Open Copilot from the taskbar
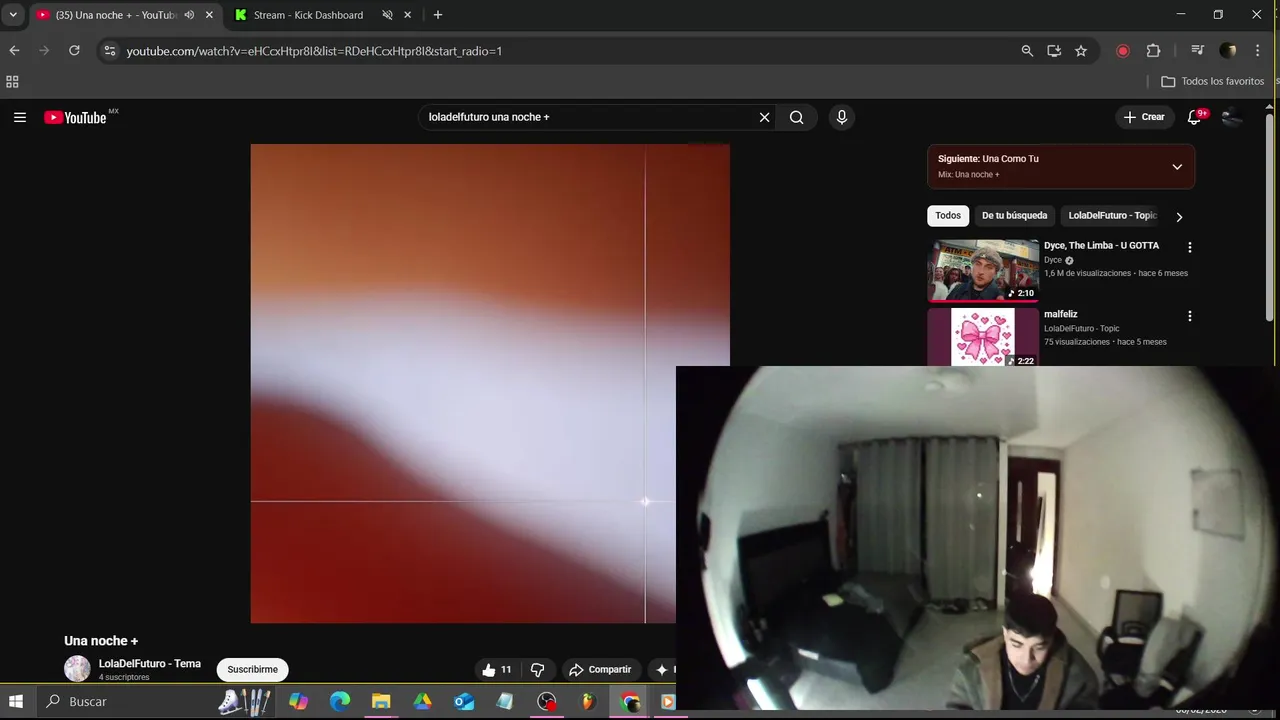Viewport: 1280px width, 720px height. coord(298,701)
